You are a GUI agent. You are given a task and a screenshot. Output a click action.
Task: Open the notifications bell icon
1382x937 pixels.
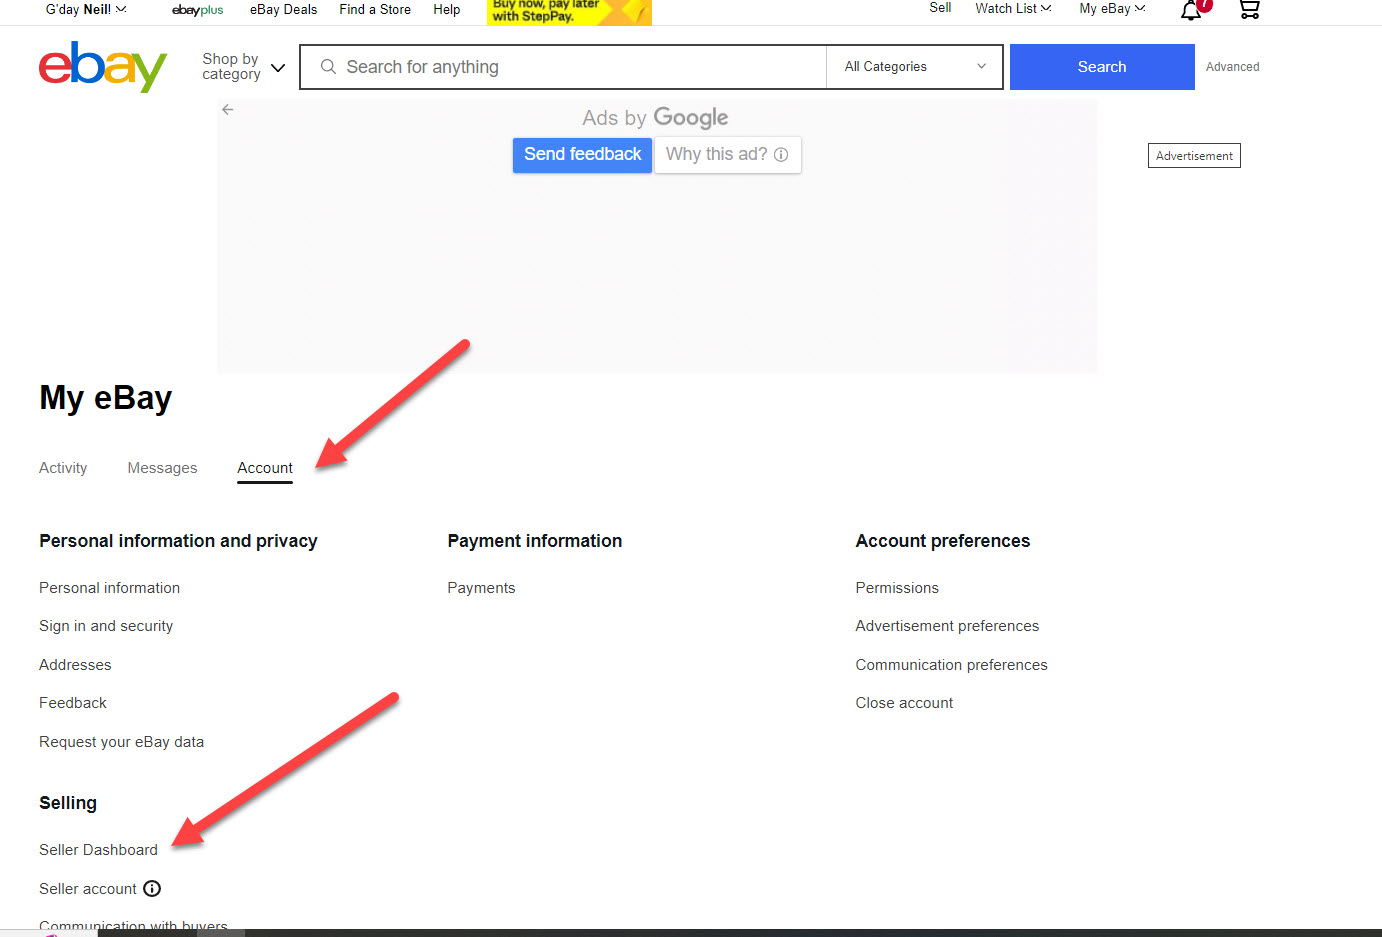(x=1192, y=10)
